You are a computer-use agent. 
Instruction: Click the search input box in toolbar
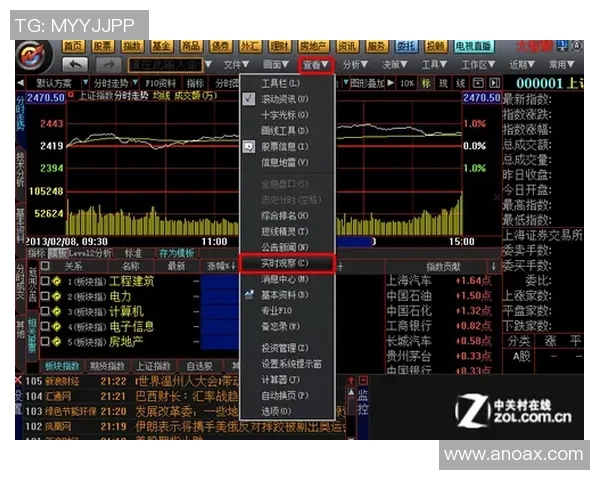click(166, 64)
